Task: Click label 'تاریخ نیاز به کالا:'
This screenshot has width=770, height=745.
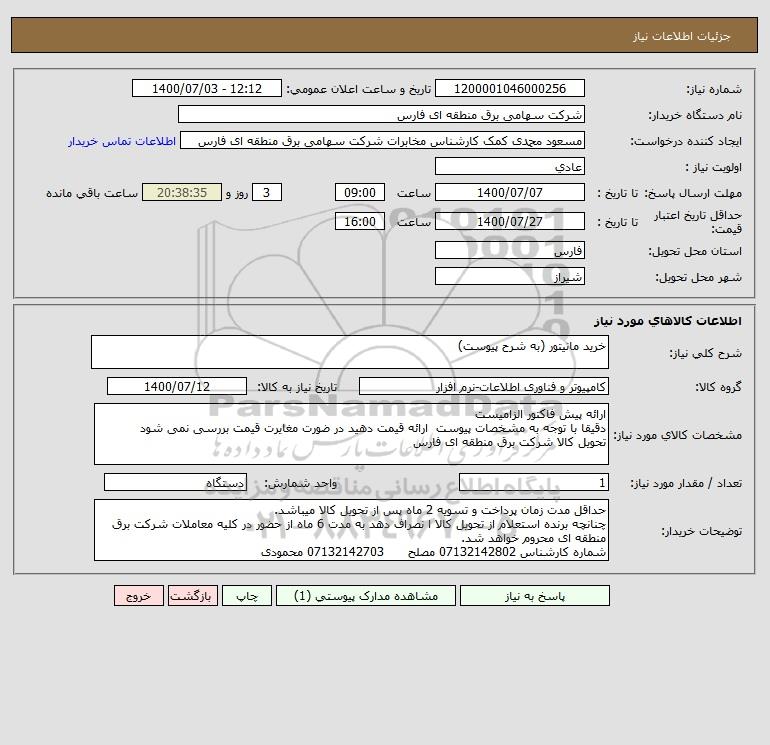Action: (x=297, y=387)
